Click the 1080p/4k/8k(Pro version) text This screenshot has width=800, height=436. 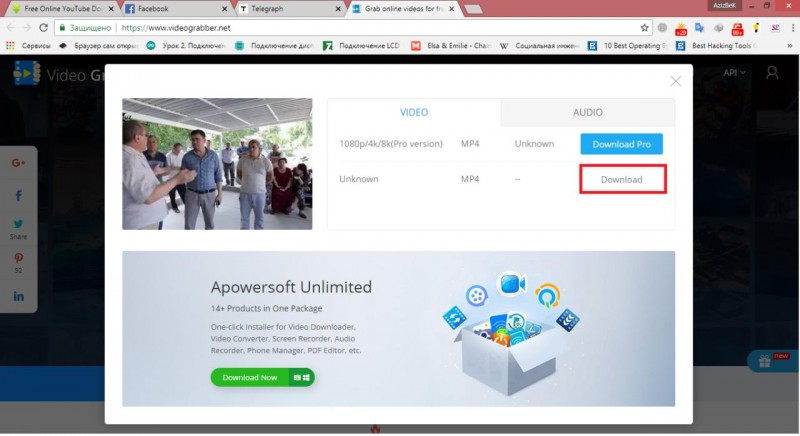tap(391, 144)
